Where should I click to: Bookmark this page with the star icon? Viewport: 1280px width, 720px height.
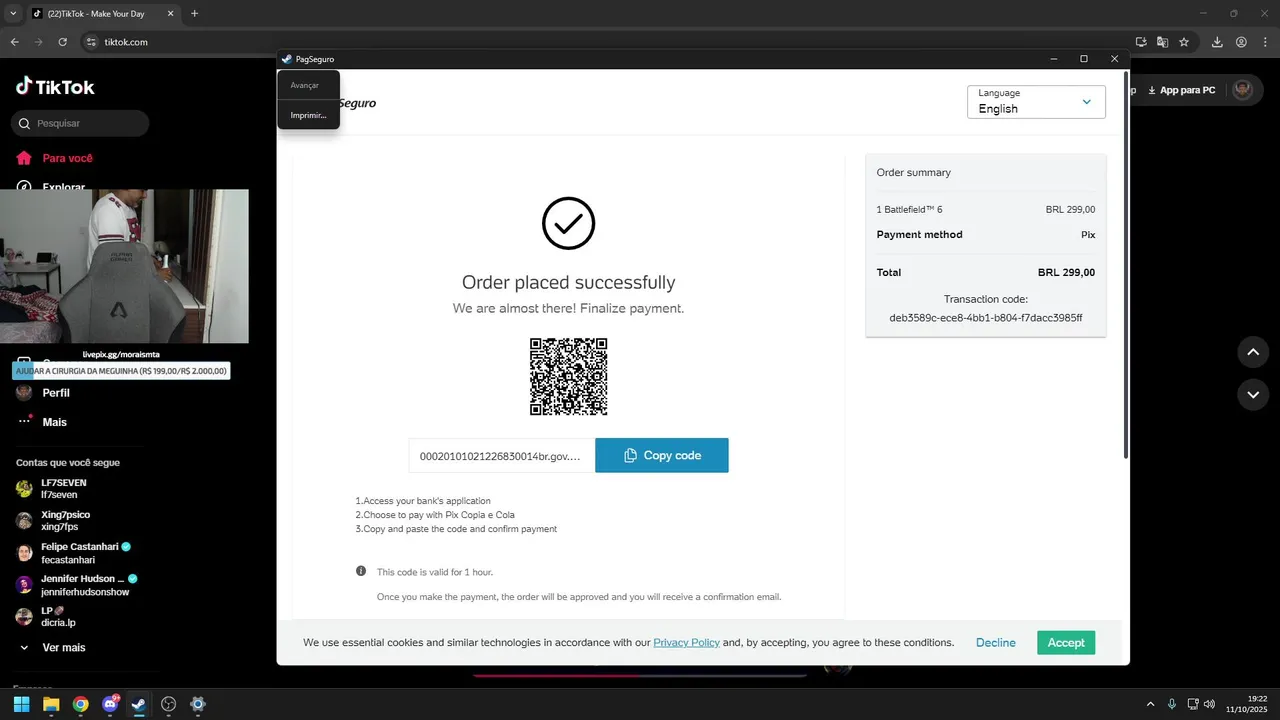[1185, 42]
